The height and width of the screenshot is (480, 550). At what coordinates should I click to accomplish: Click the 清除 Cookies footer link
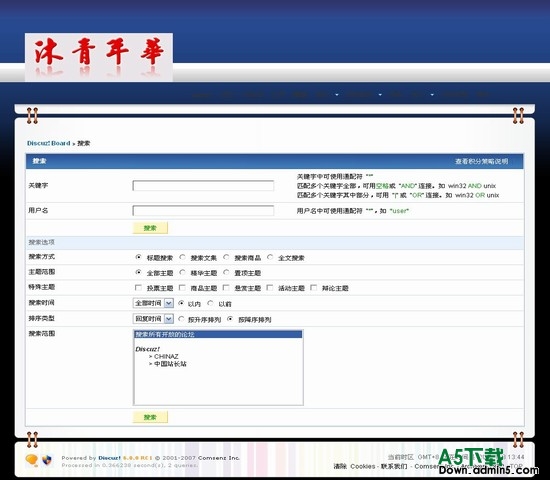click(354, 466)
